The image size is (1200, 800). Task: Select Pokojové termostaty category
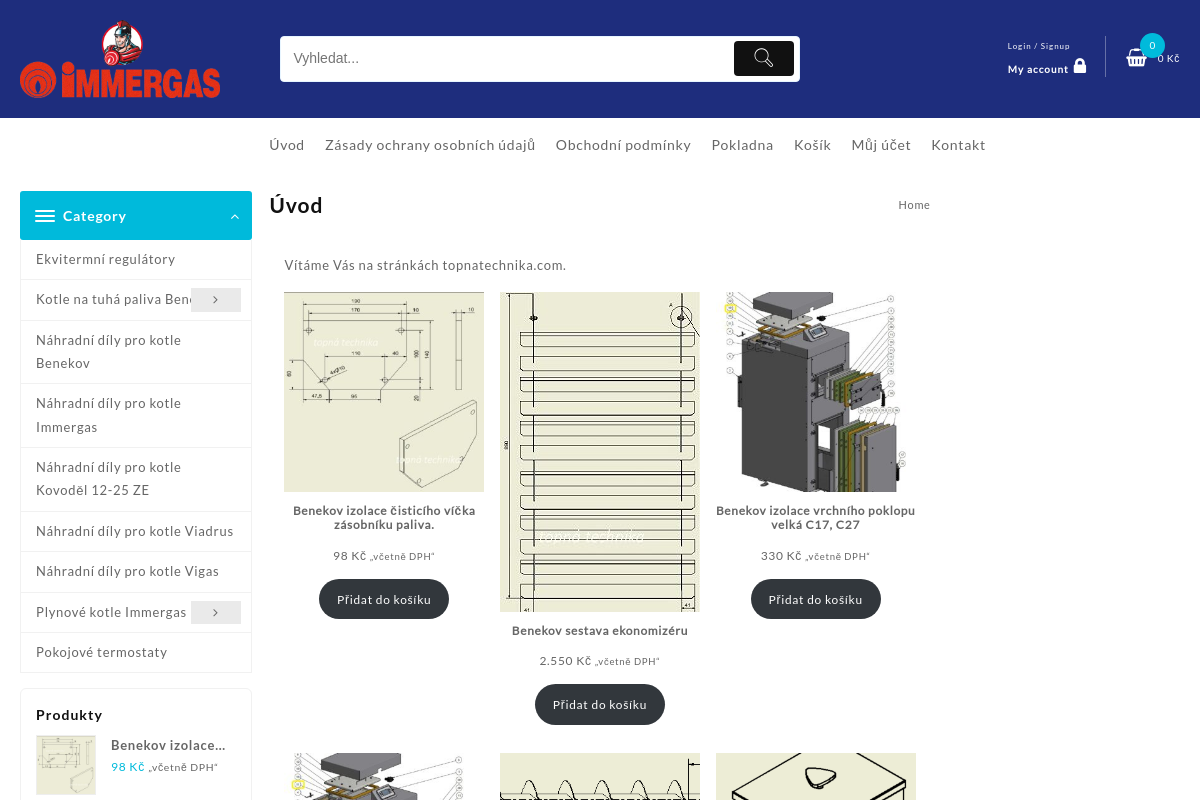click(102, 652)
